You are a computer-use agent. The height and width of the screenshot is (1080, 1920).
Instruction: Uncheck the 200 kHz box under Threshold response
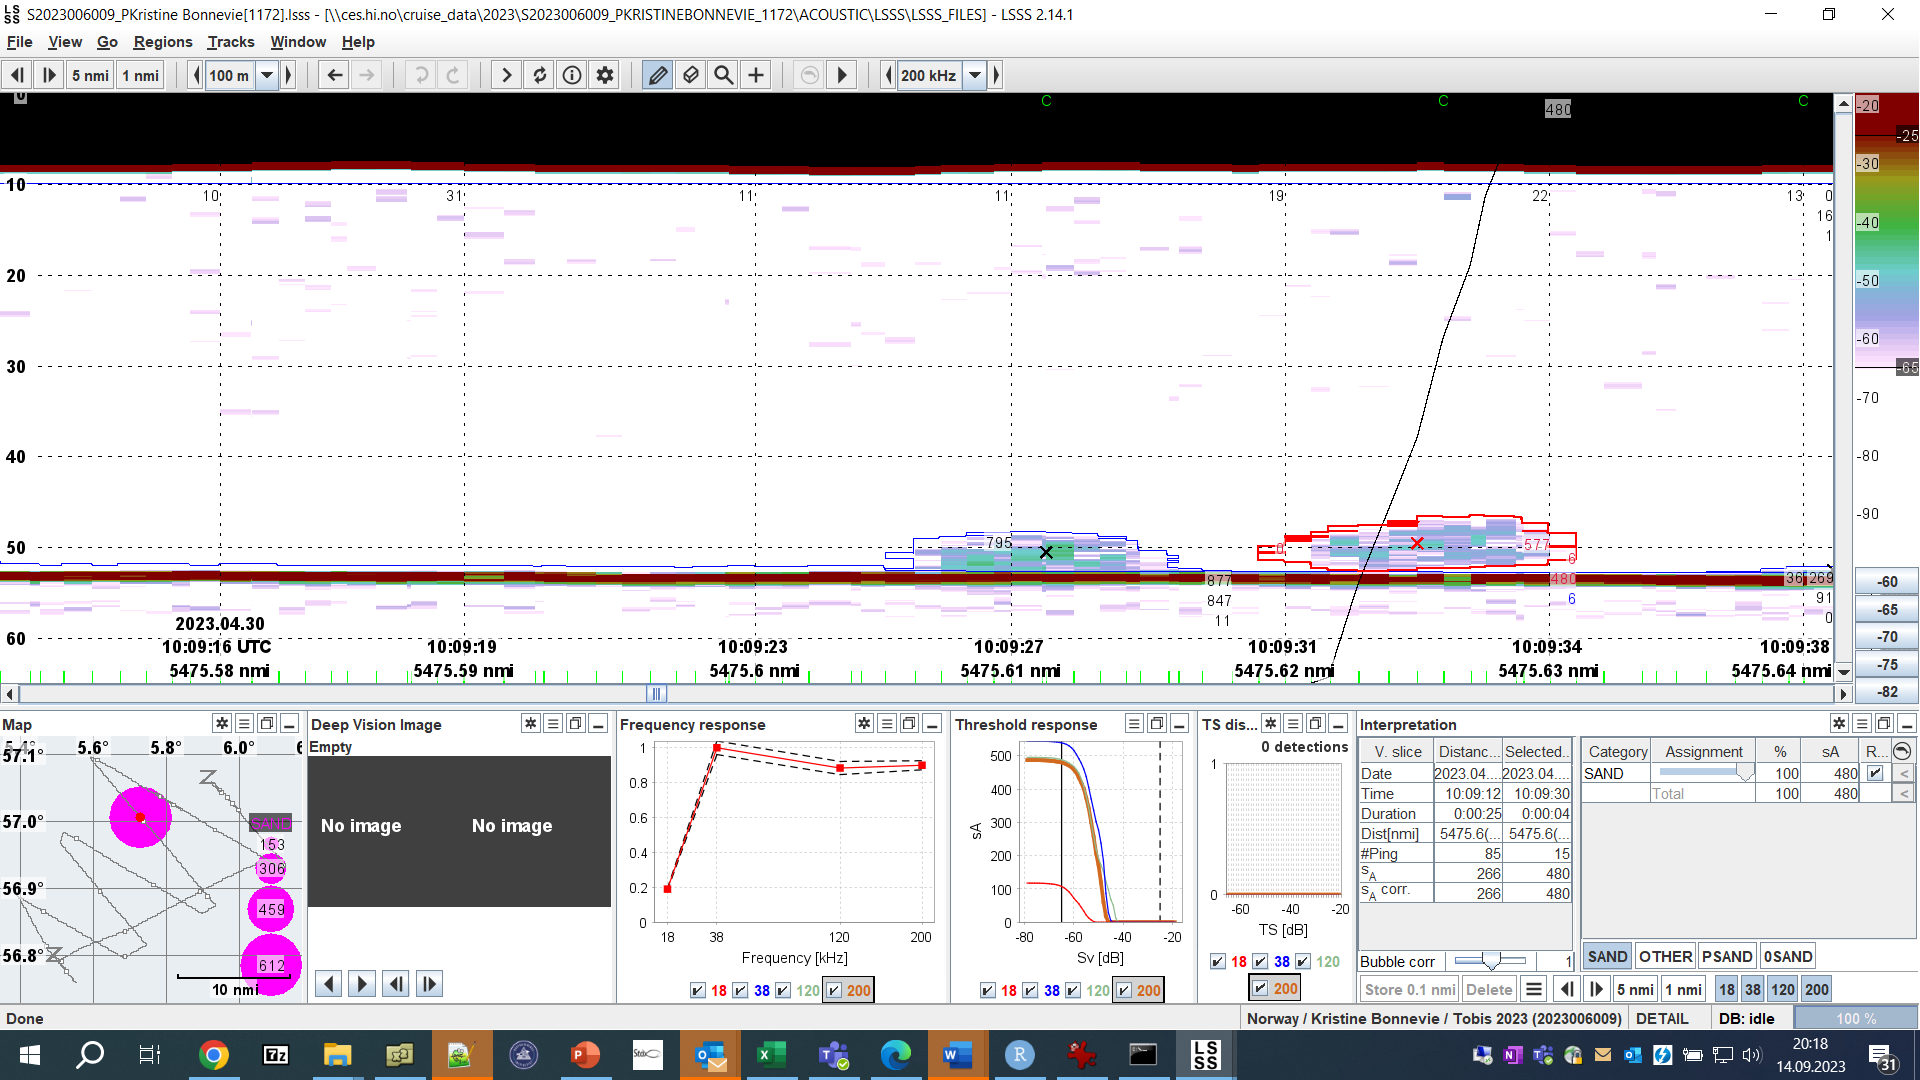click(1125, 990)
